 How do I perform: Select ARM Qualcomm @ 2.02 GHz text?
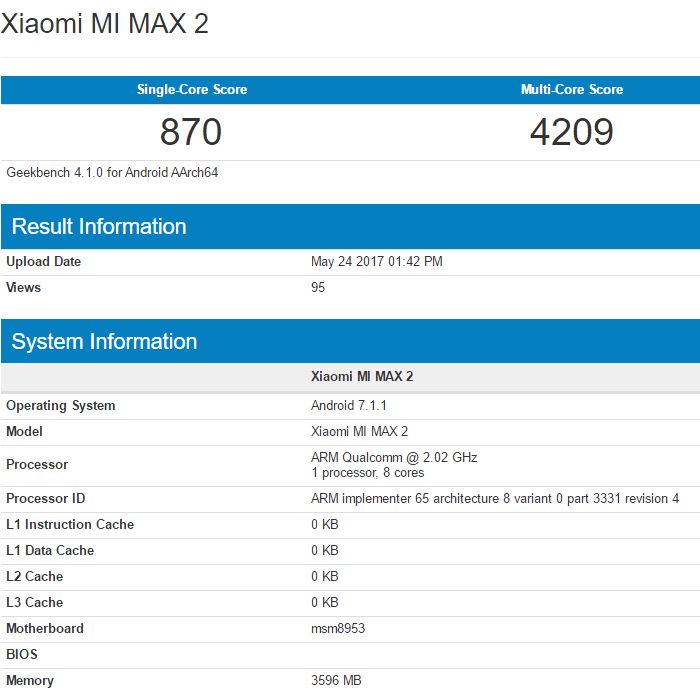tap(394, 458)
